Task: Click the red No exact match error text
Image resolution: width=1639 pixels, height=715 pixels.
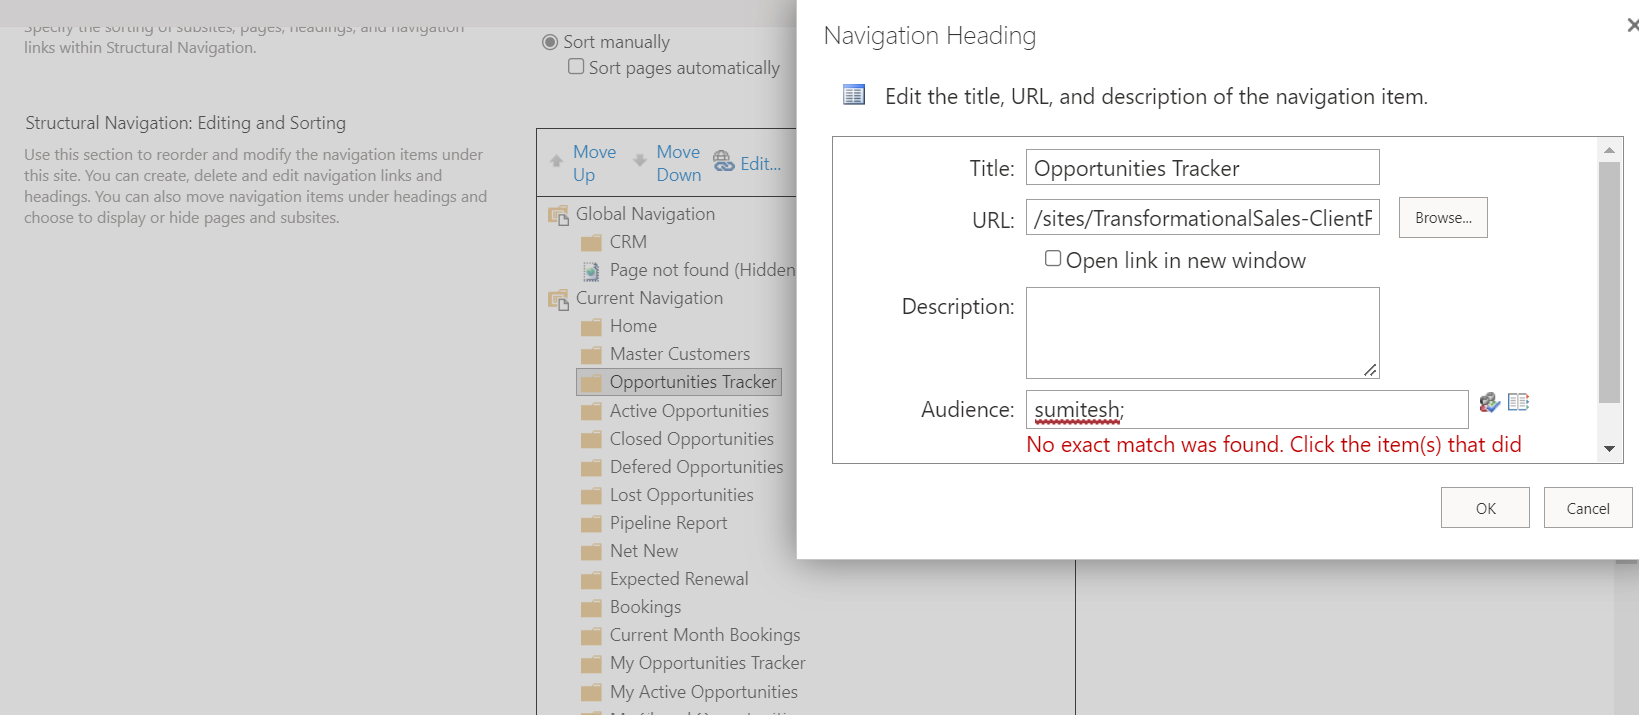Action: click(1274, 445)
